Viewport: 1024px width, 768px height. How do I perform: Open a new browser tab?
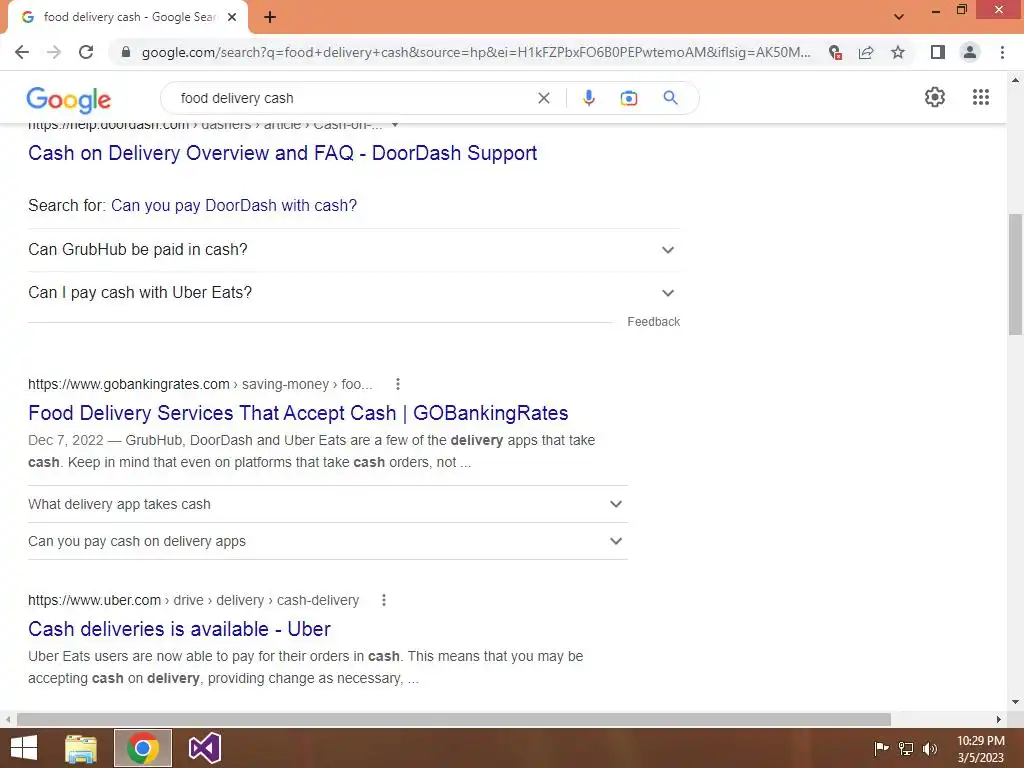[270, 17]
